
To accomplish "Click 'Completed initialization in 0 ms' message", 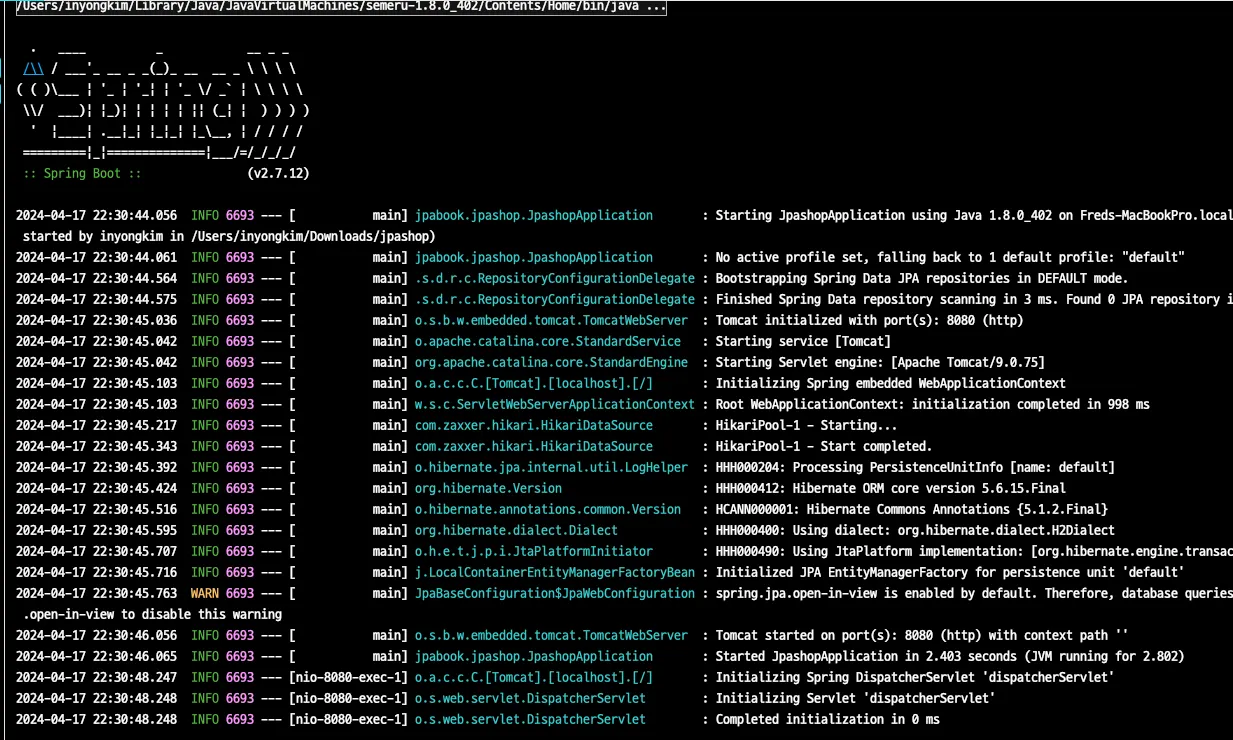I will pos(827,719).
